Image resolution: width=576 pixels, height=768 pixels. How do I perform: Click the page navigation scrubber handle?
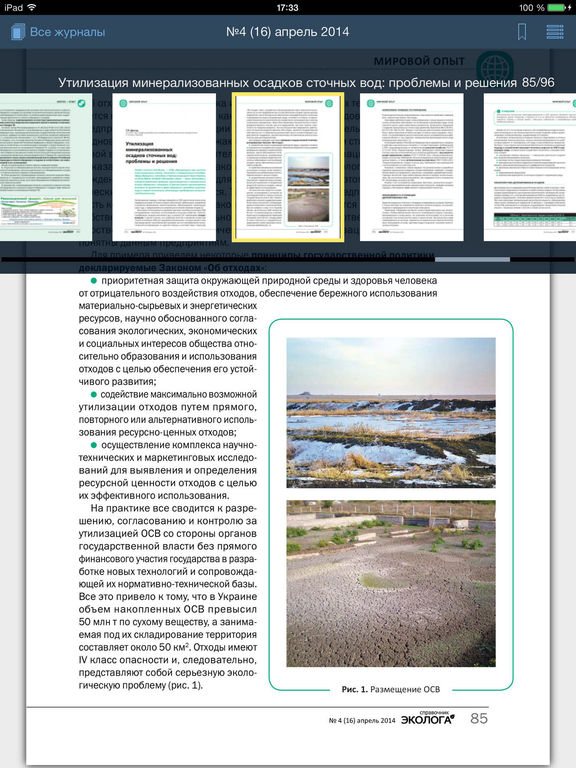click(472, 259)
